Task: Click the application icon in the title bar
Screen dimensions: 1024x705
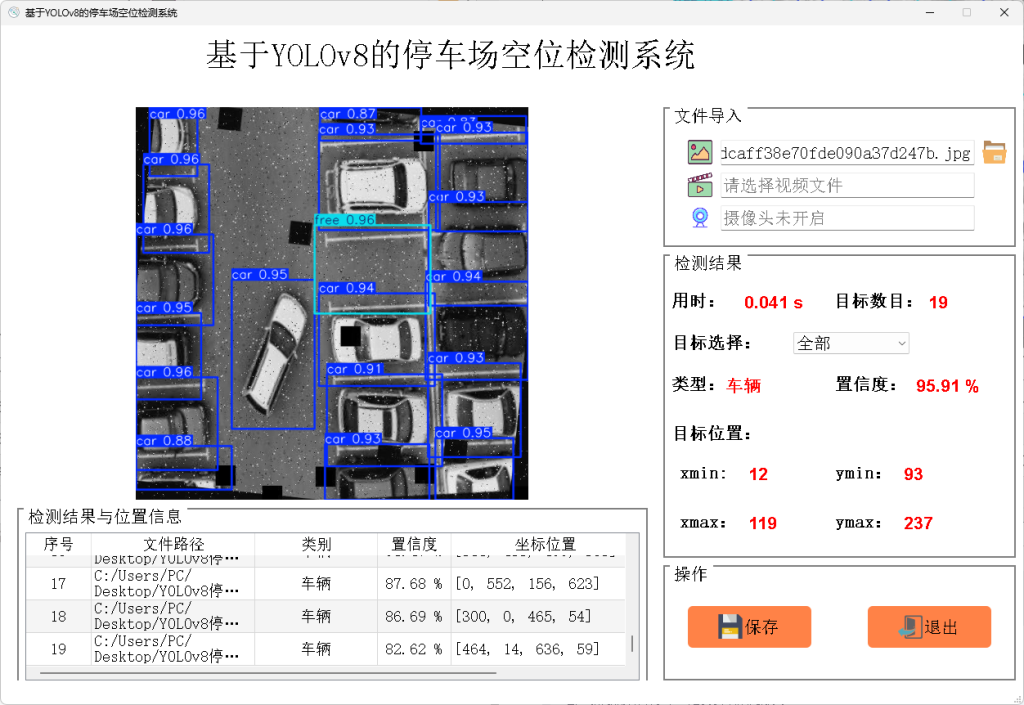Action: (11, 12)
